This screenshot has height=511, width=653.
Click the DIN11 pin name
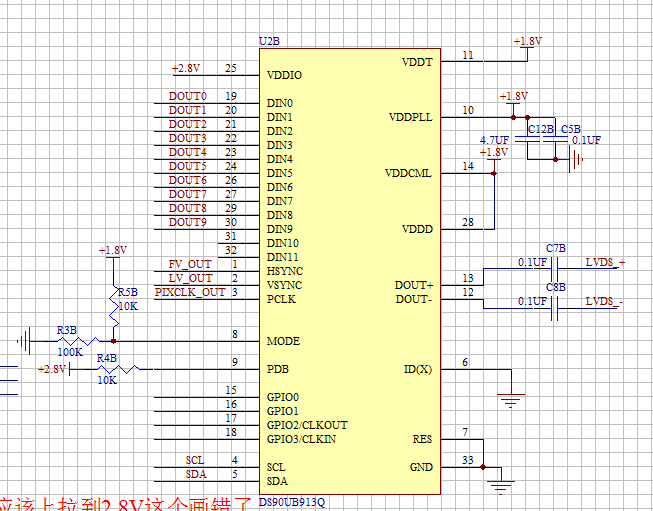283,257
